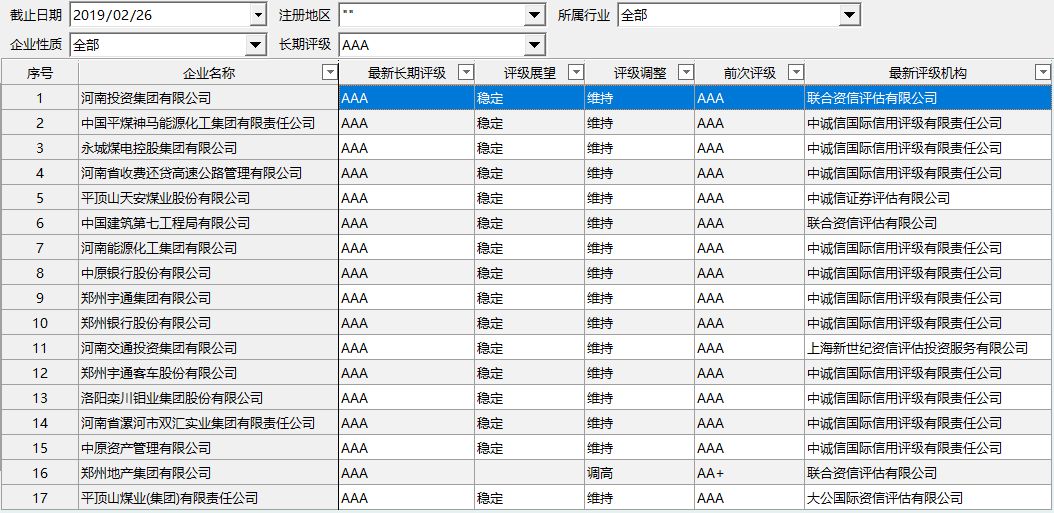This screenshot has height=513, width=1054.
Task: Open filter arrow on 评级展望 column
Action: point(575,73)
